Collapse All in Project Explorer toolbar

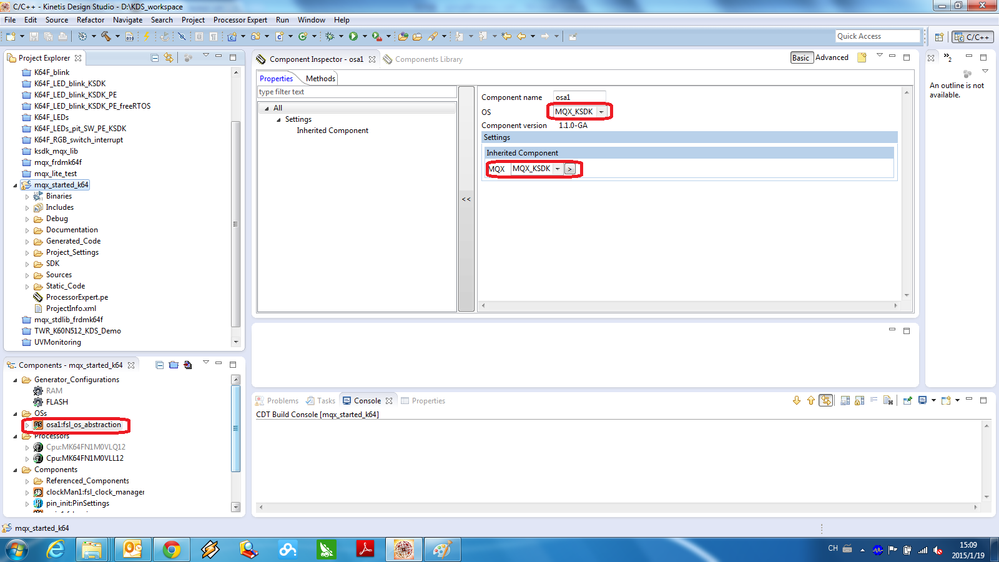(155, 58)
